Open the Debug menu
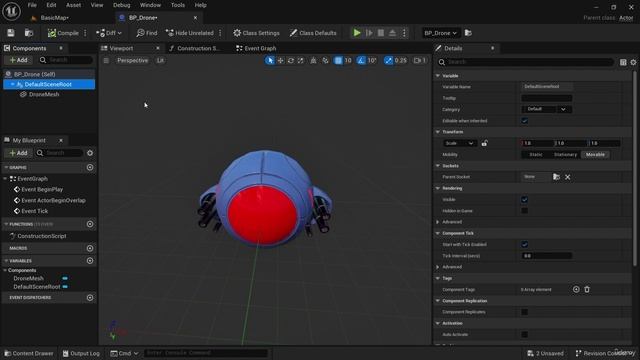The height and width of the screenshot is (360, 640). pos(121,5)
